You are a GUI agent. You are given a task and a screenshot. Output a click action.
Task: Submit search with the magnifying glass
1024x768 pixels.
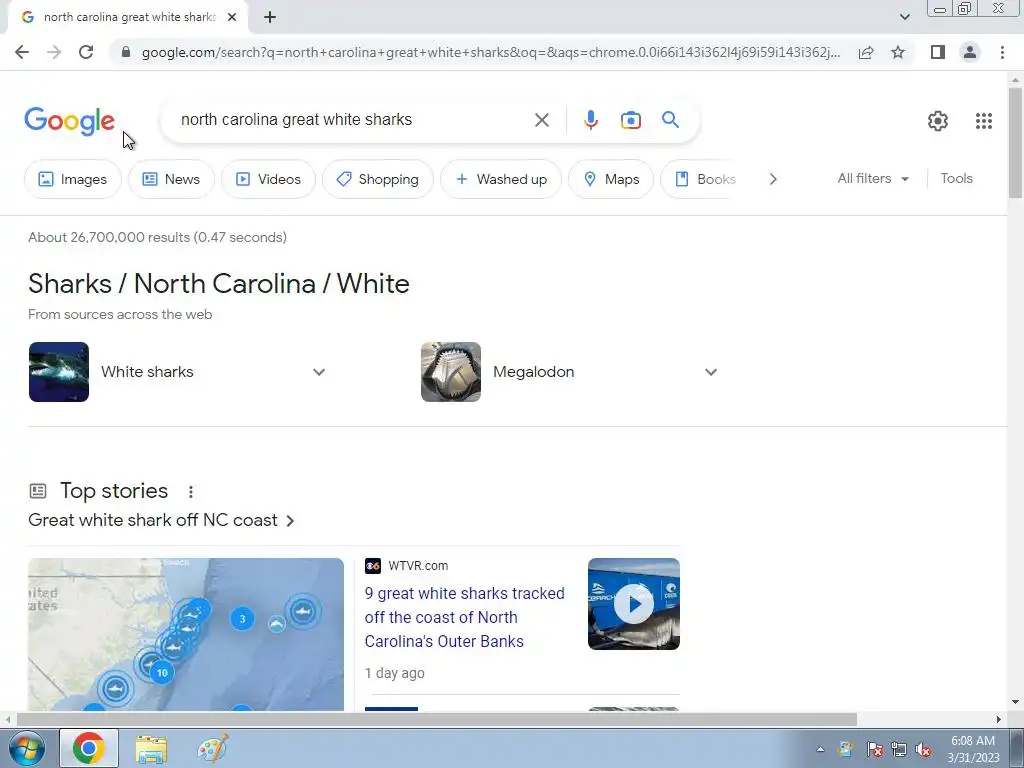(x=670, y=120)
